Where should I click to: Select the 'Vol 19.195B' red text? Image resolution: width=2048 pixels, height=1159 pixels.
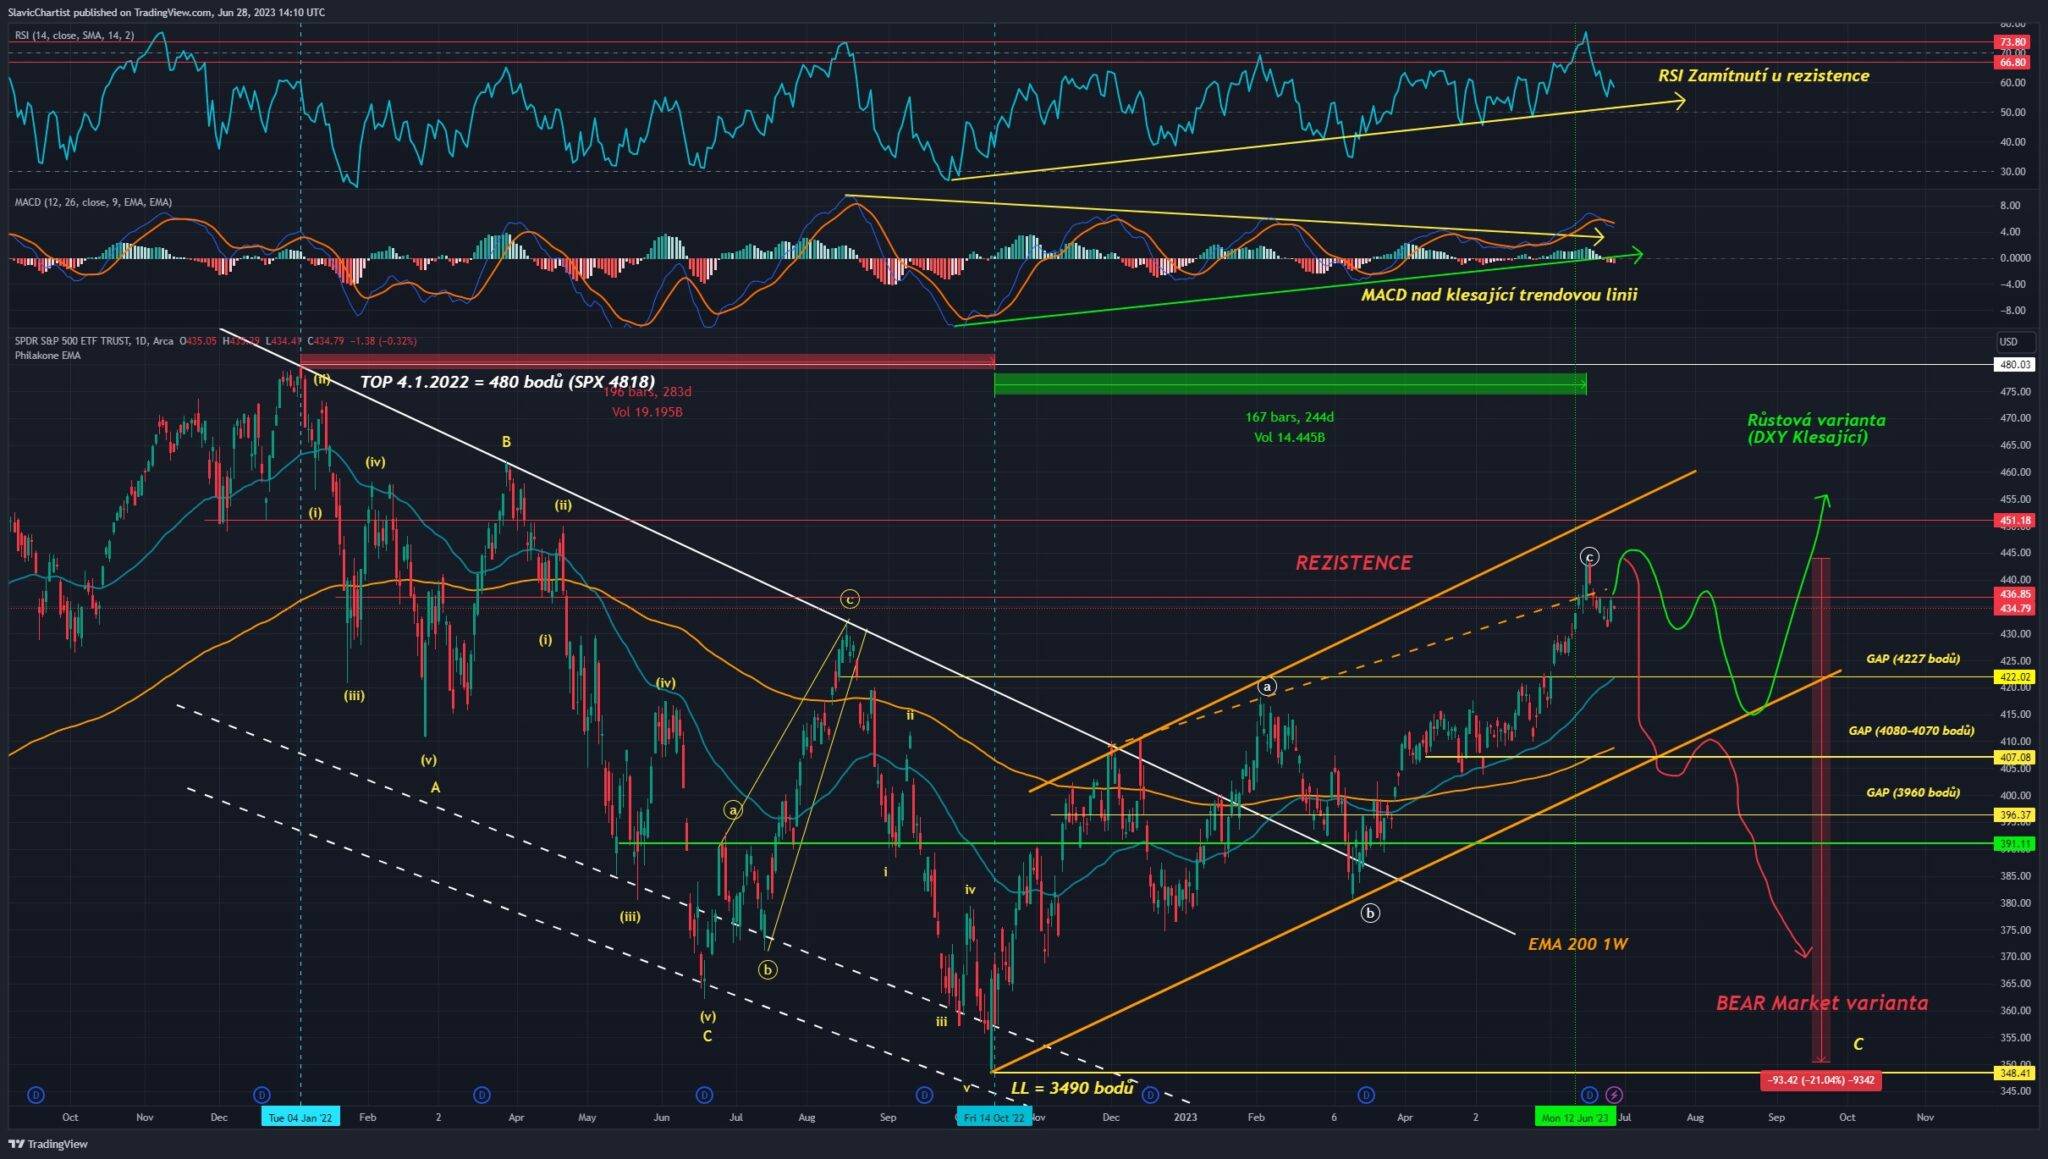pyautogui.click(x=647, y=412)
